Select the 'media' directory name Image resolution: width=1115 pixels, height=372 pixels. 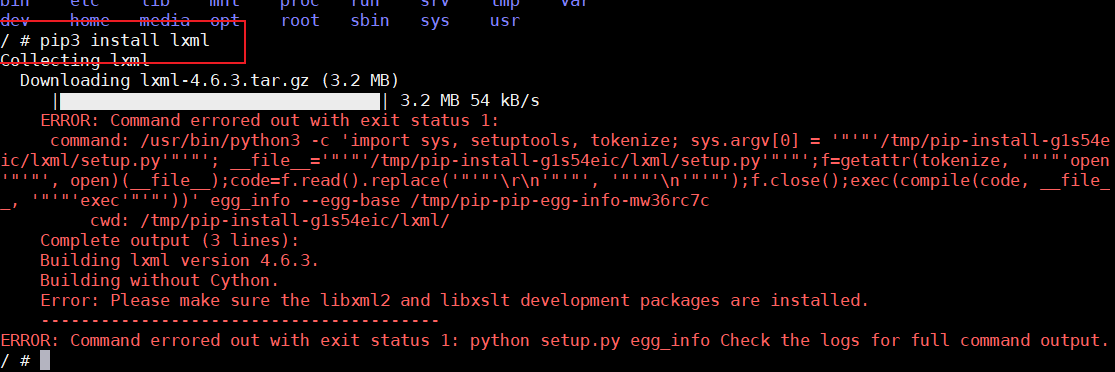coord(165,21)
